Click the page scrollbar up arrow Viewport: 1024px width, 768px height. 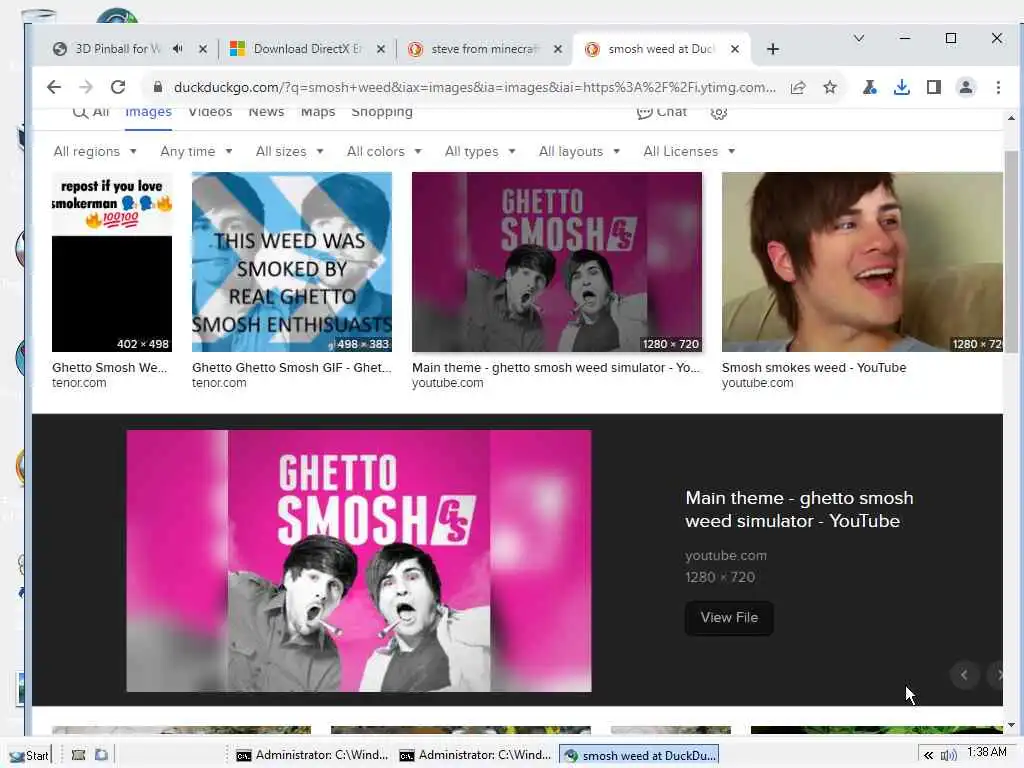1011,118
